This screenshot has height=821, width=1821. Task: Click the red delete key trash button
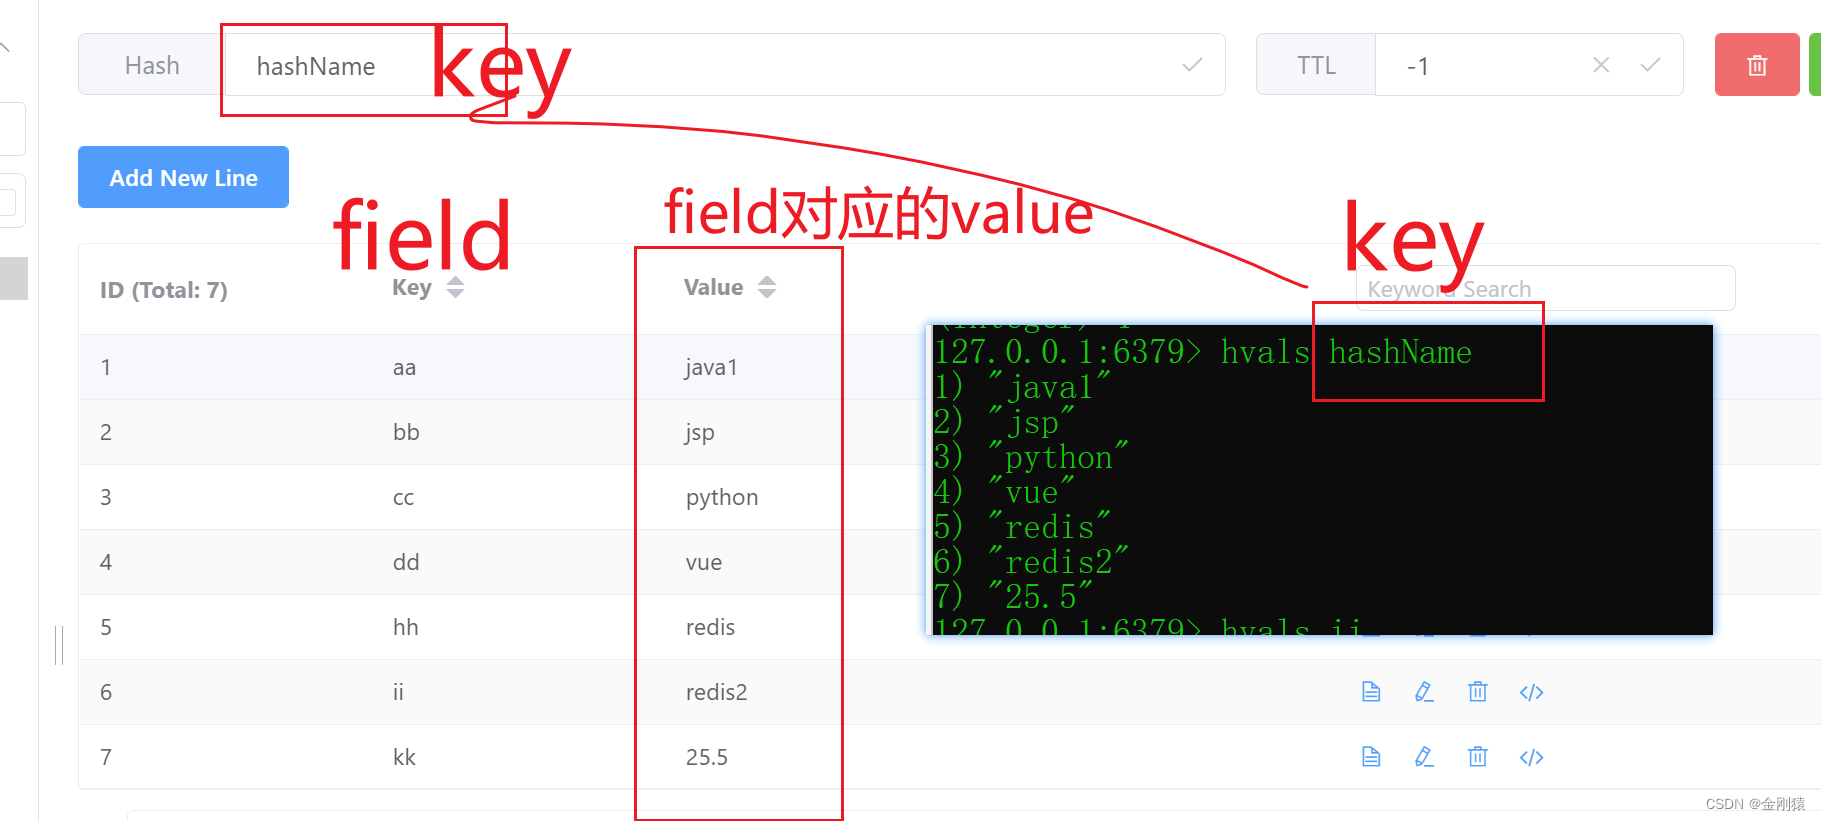1756,65
